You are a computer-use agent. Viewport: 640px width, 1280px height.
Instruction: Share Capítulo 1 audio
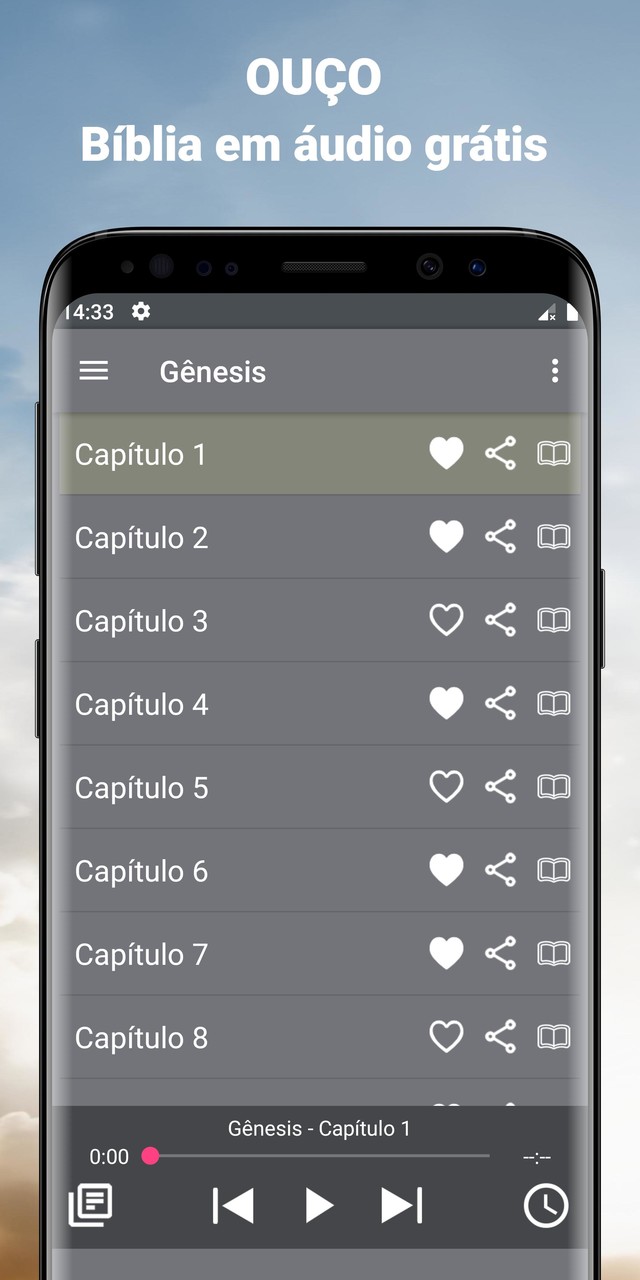point(498,453)
